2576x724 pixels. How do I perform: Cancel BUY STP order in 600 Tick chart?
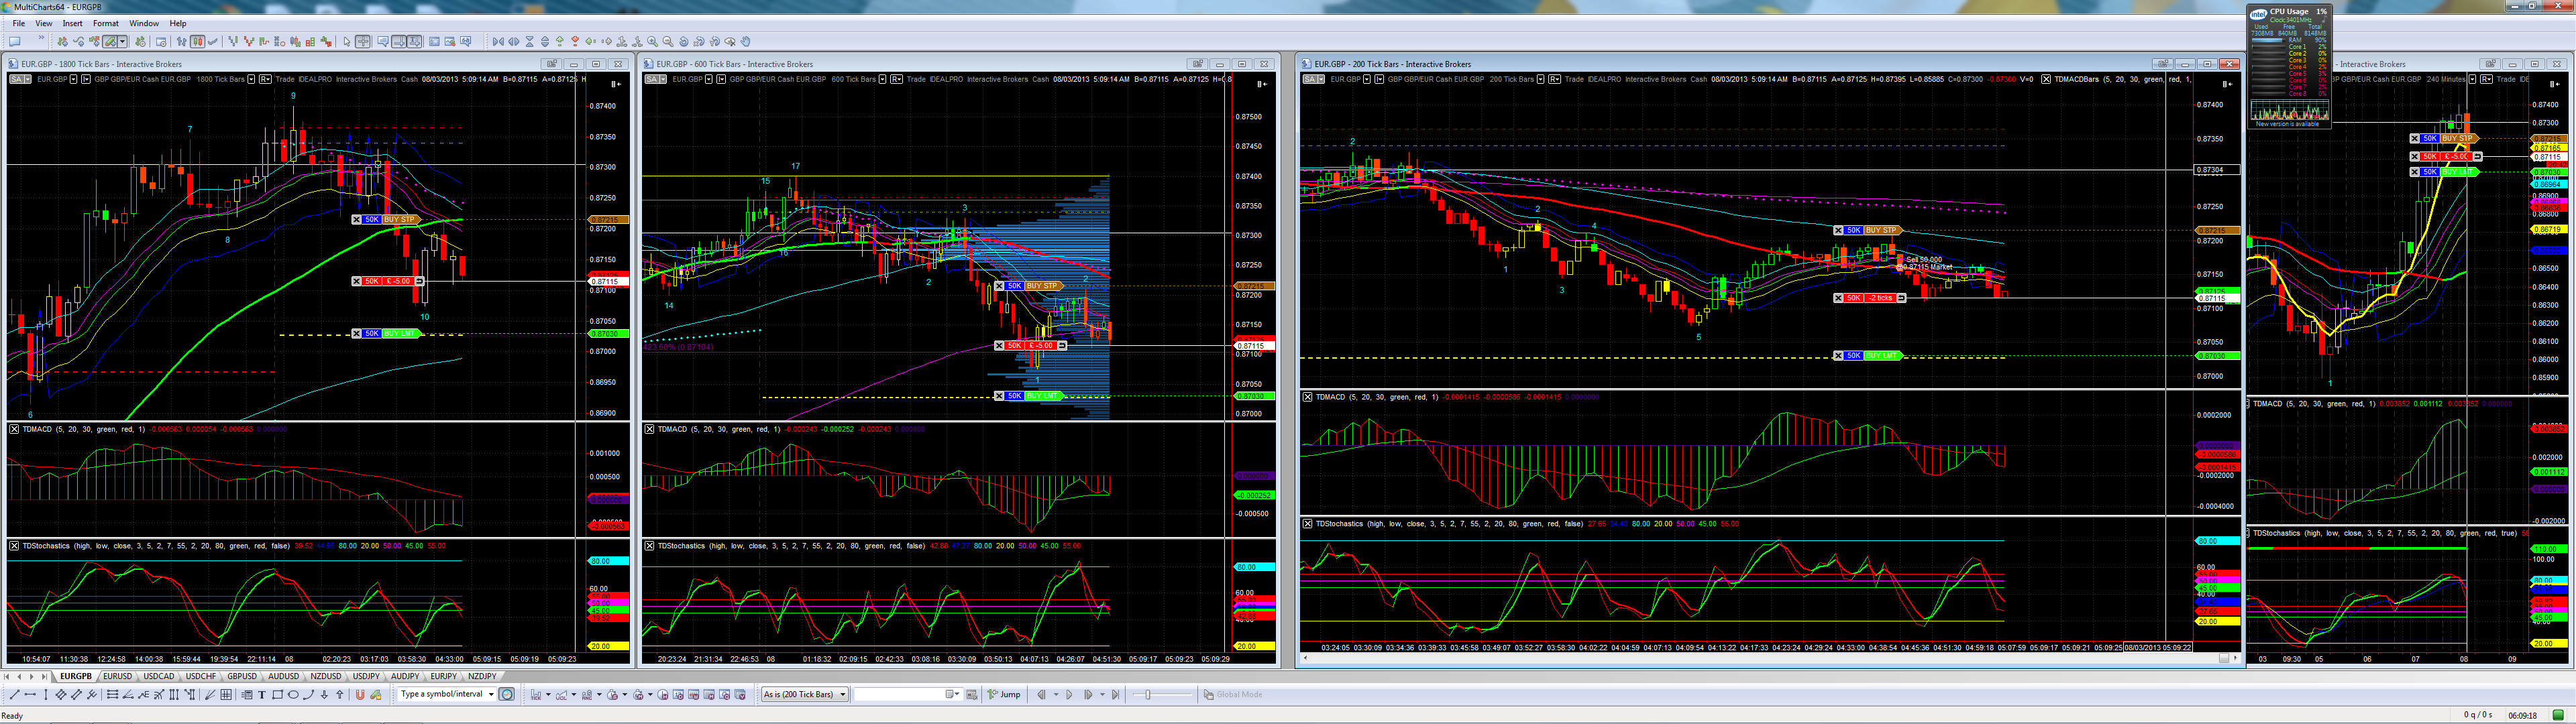pyautogui.click(x=999, y=286)
